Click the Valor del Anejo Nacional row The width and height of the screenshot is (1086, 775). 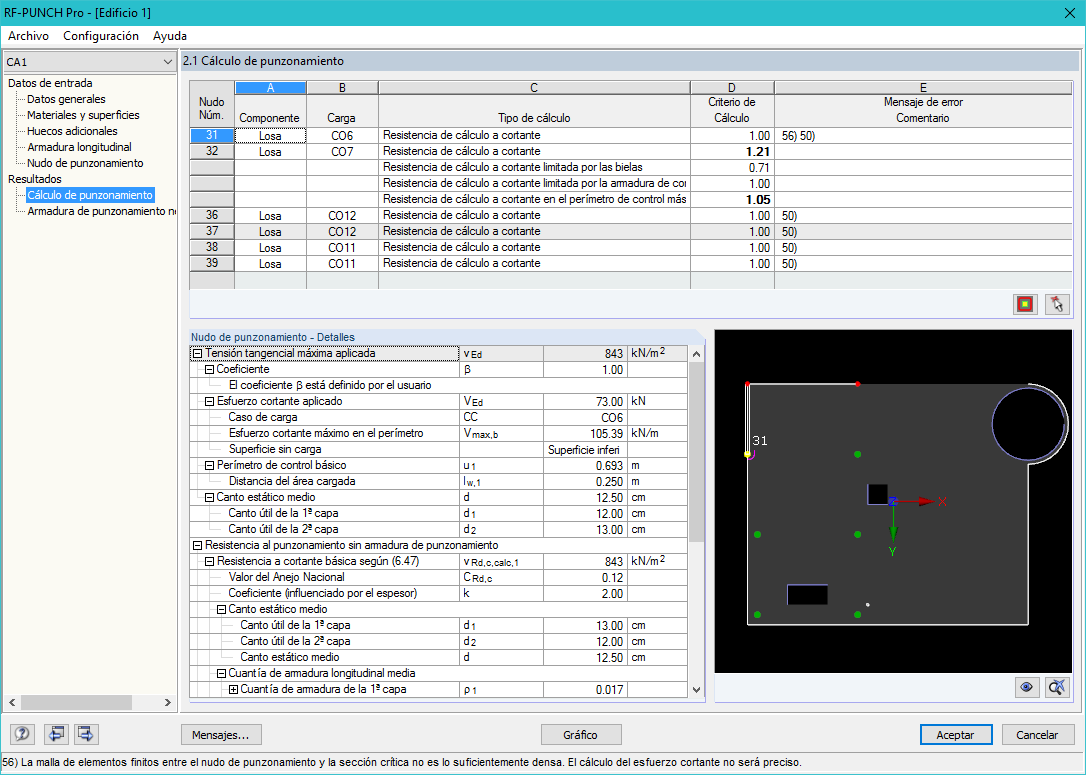pos(438,578)
